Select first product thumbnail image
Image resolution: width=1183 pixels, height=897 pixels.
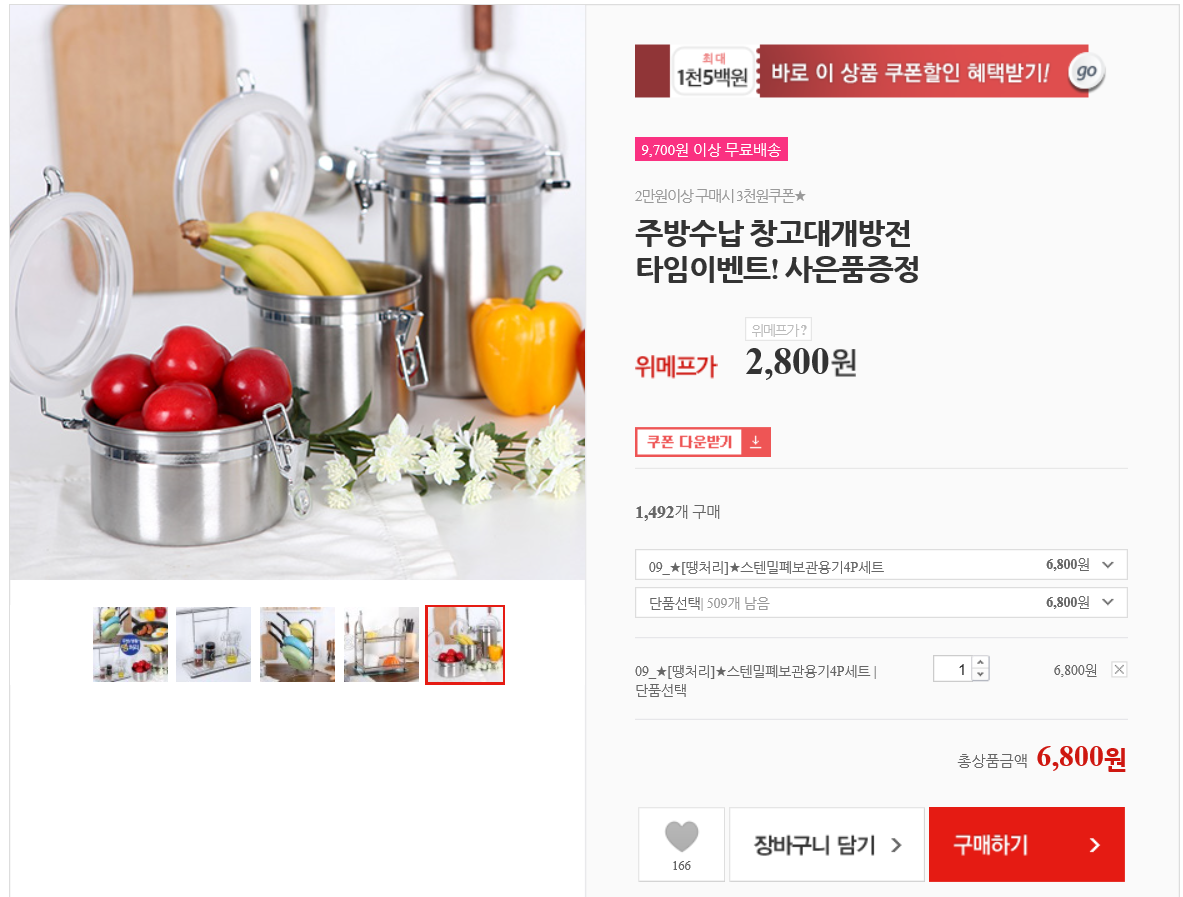tap(130, 644)
